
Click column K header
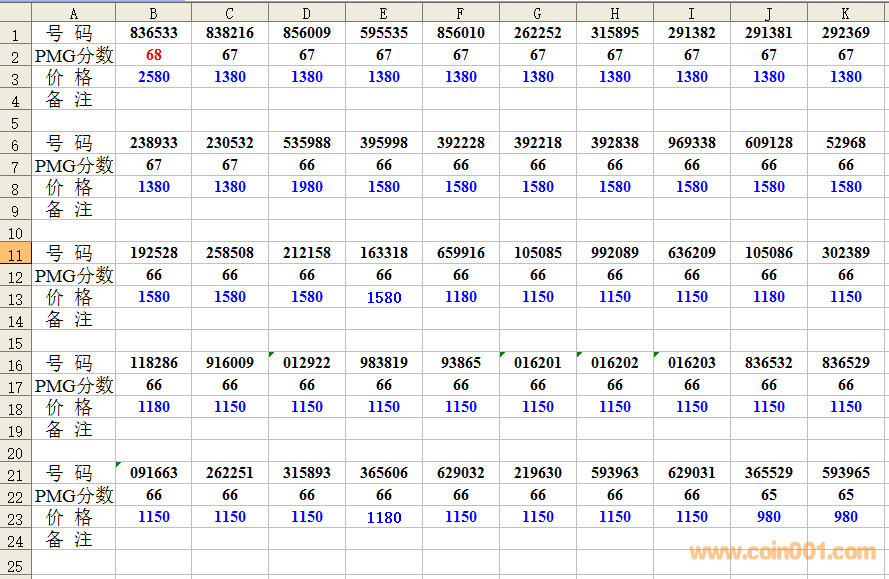tap(846, 13)
